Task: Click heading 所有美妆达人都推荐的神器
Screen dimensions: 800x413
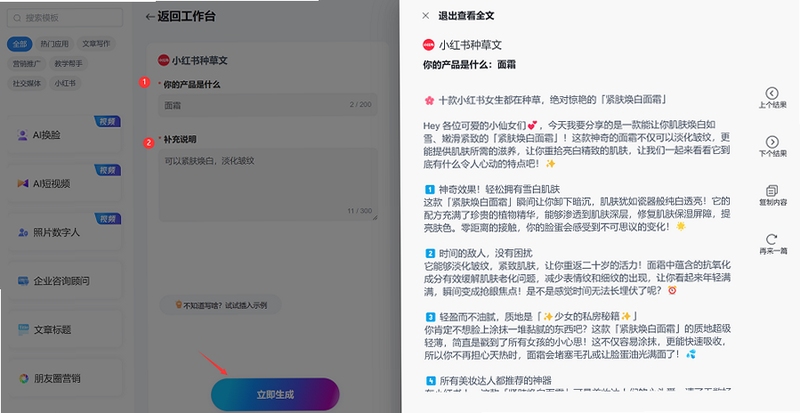Action: coord(488,381)
